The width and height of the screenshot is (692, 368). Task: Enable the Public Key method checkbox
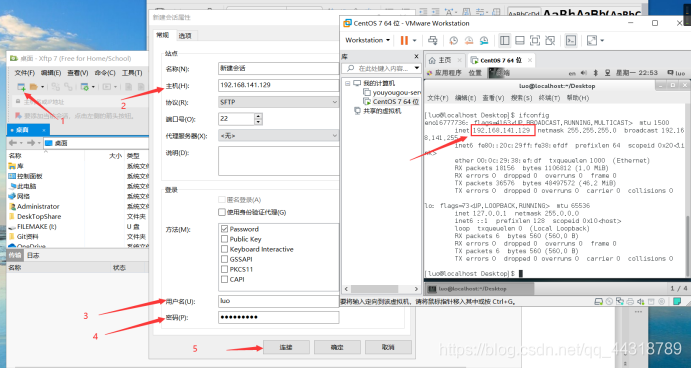224,239
